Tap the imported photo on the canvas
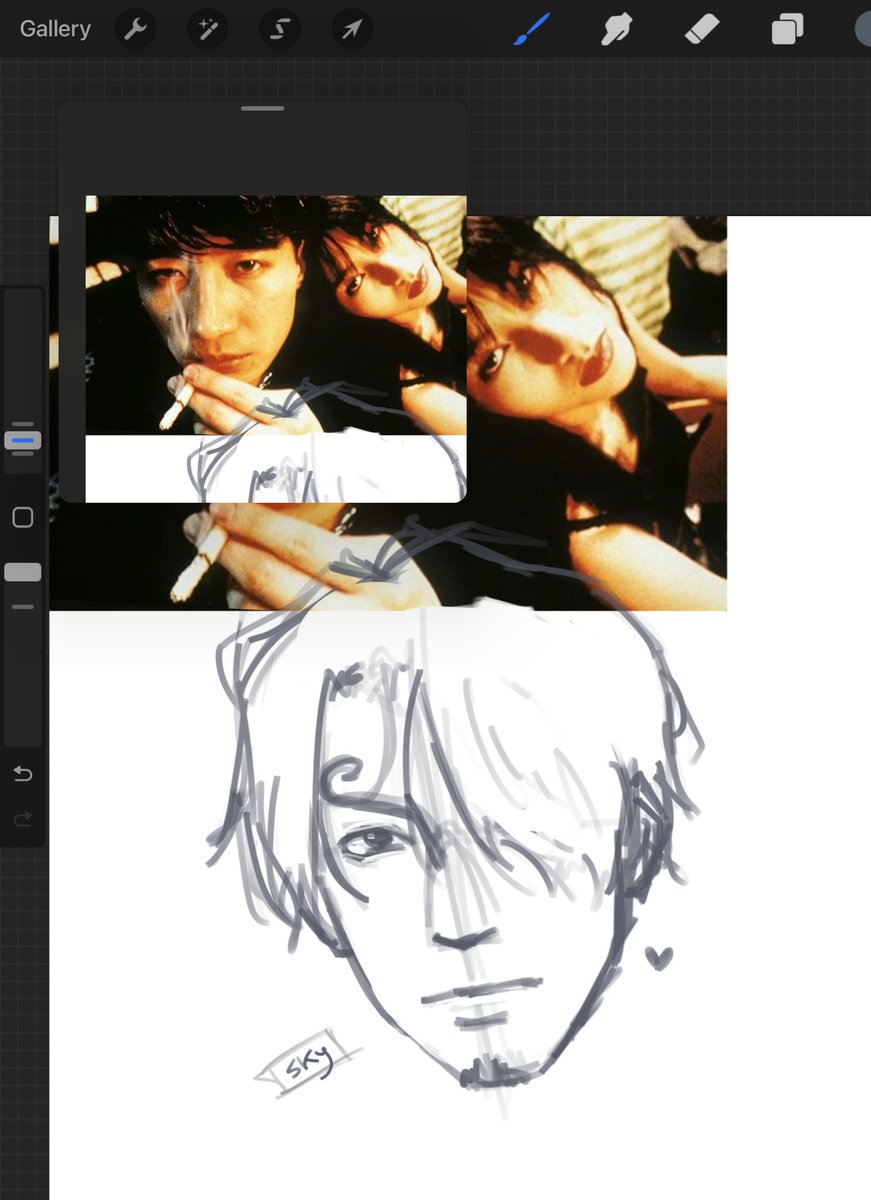This screenshot has height=1200, width=871. [x=596, y=412]
